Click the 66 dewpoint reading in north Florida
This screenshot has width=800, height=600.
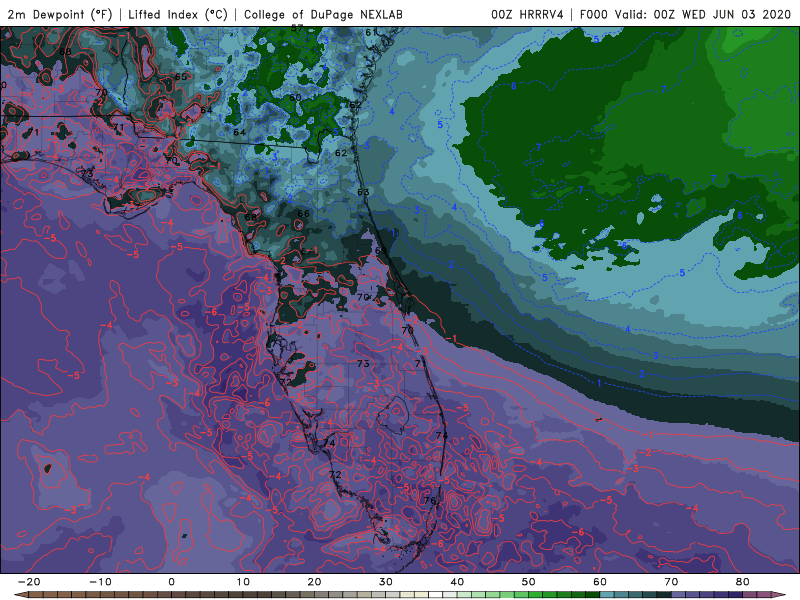[x=304, y=214]
